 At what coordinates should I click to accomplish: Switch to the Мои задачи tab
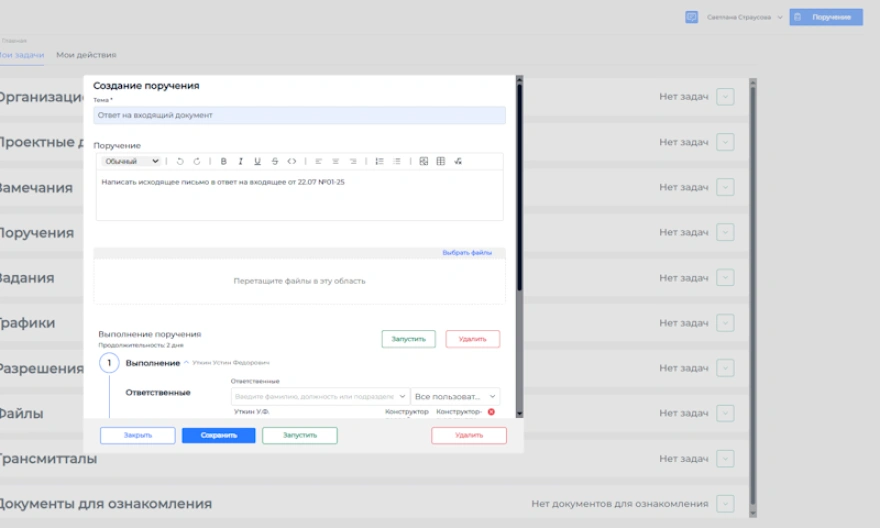(21, 55)
